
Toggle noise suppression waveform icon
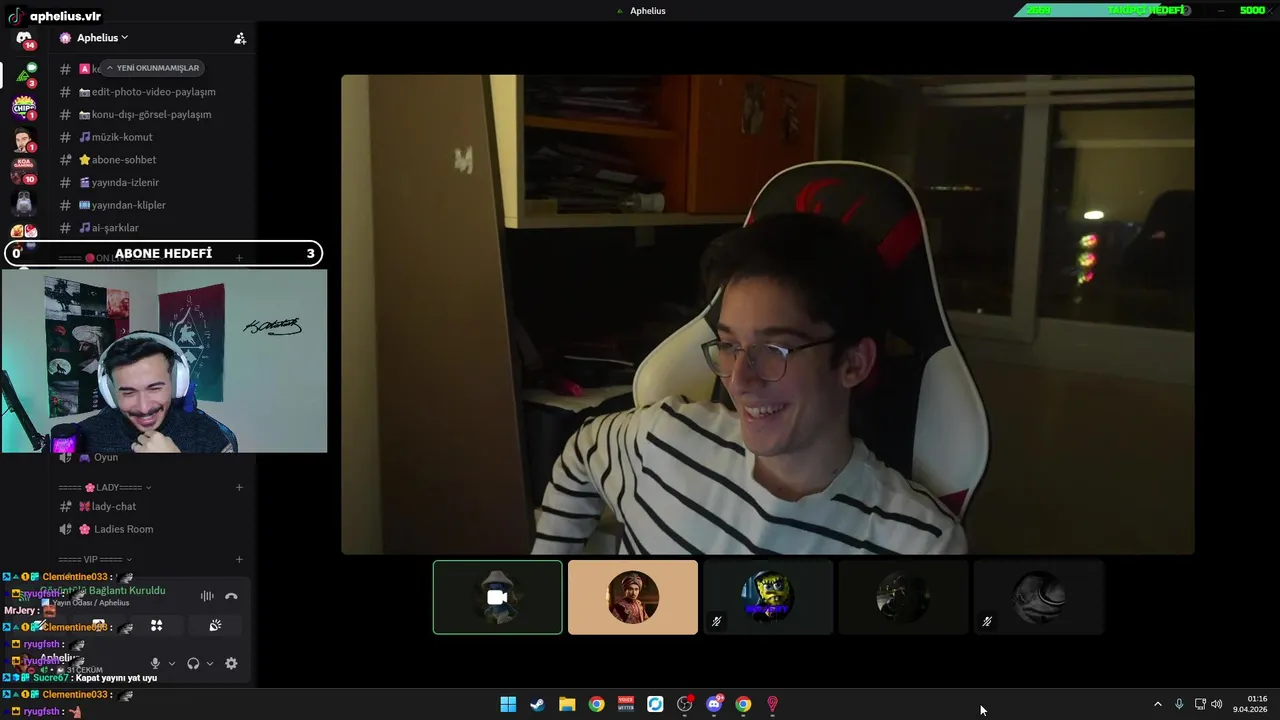[x=207, y=596]
